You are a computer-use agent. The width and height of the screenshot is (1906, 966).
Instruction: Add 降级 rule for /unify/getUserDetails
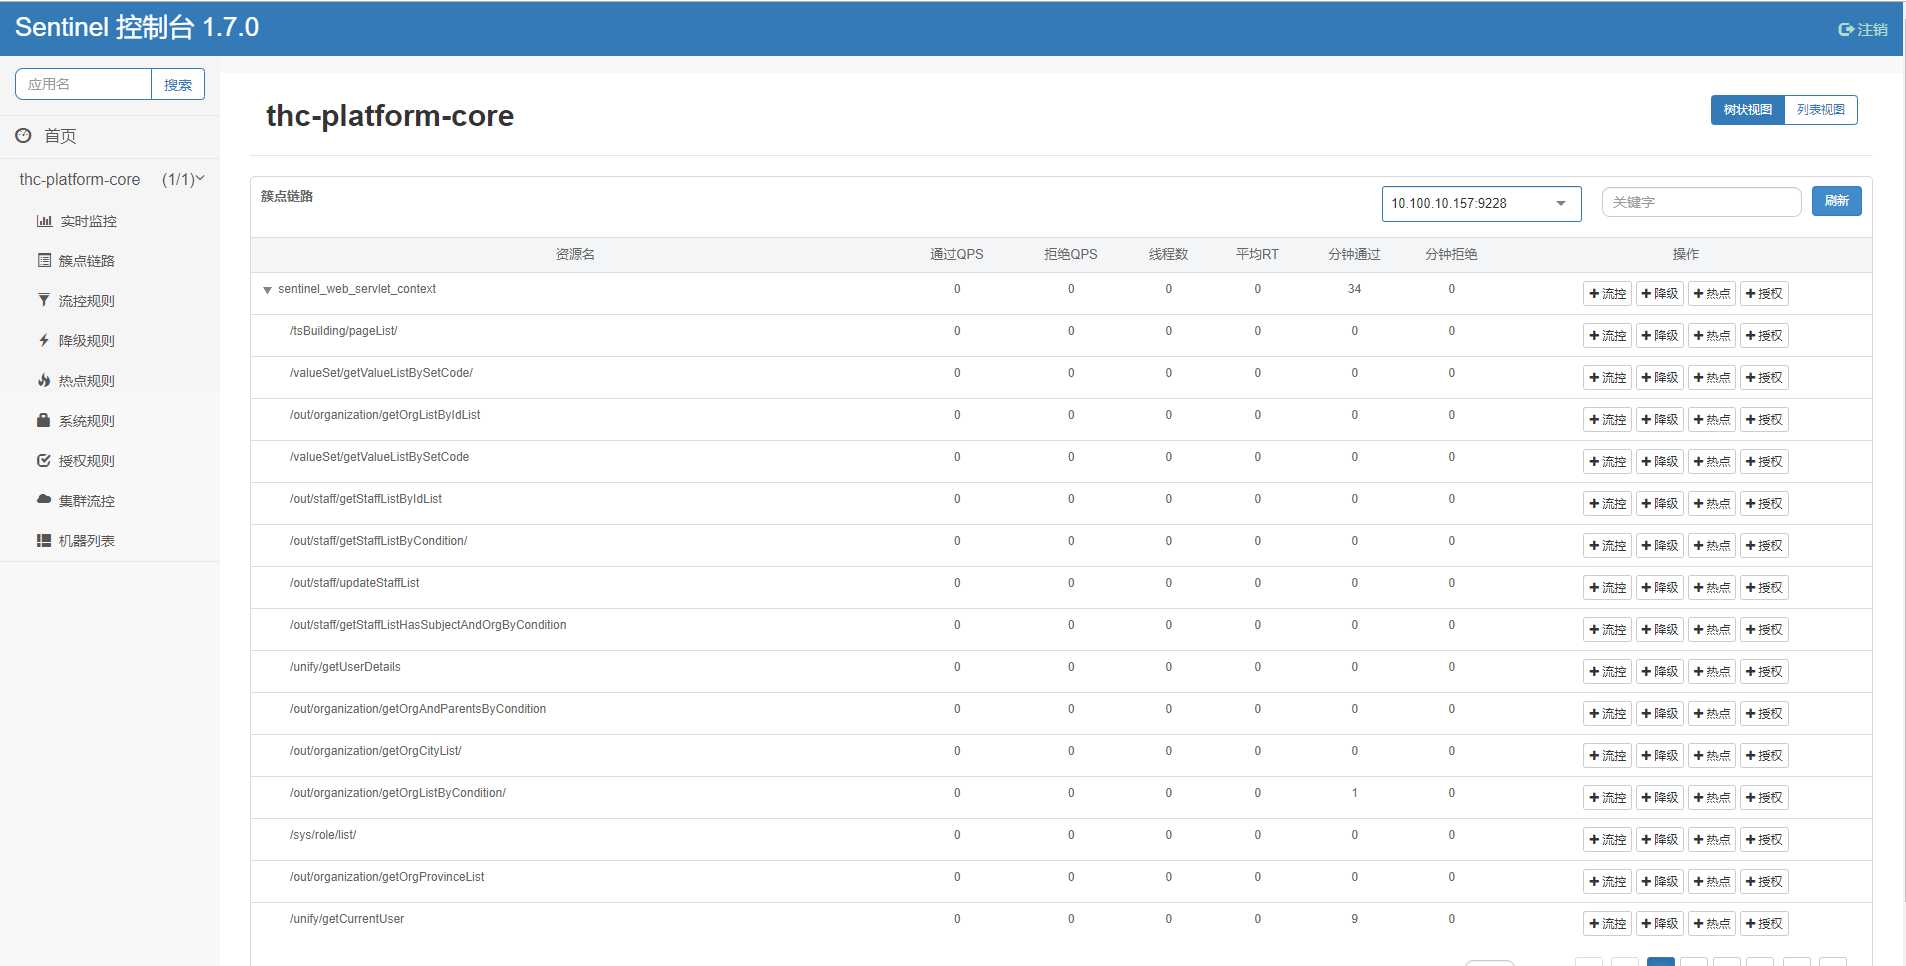(x=1660, y=672)
